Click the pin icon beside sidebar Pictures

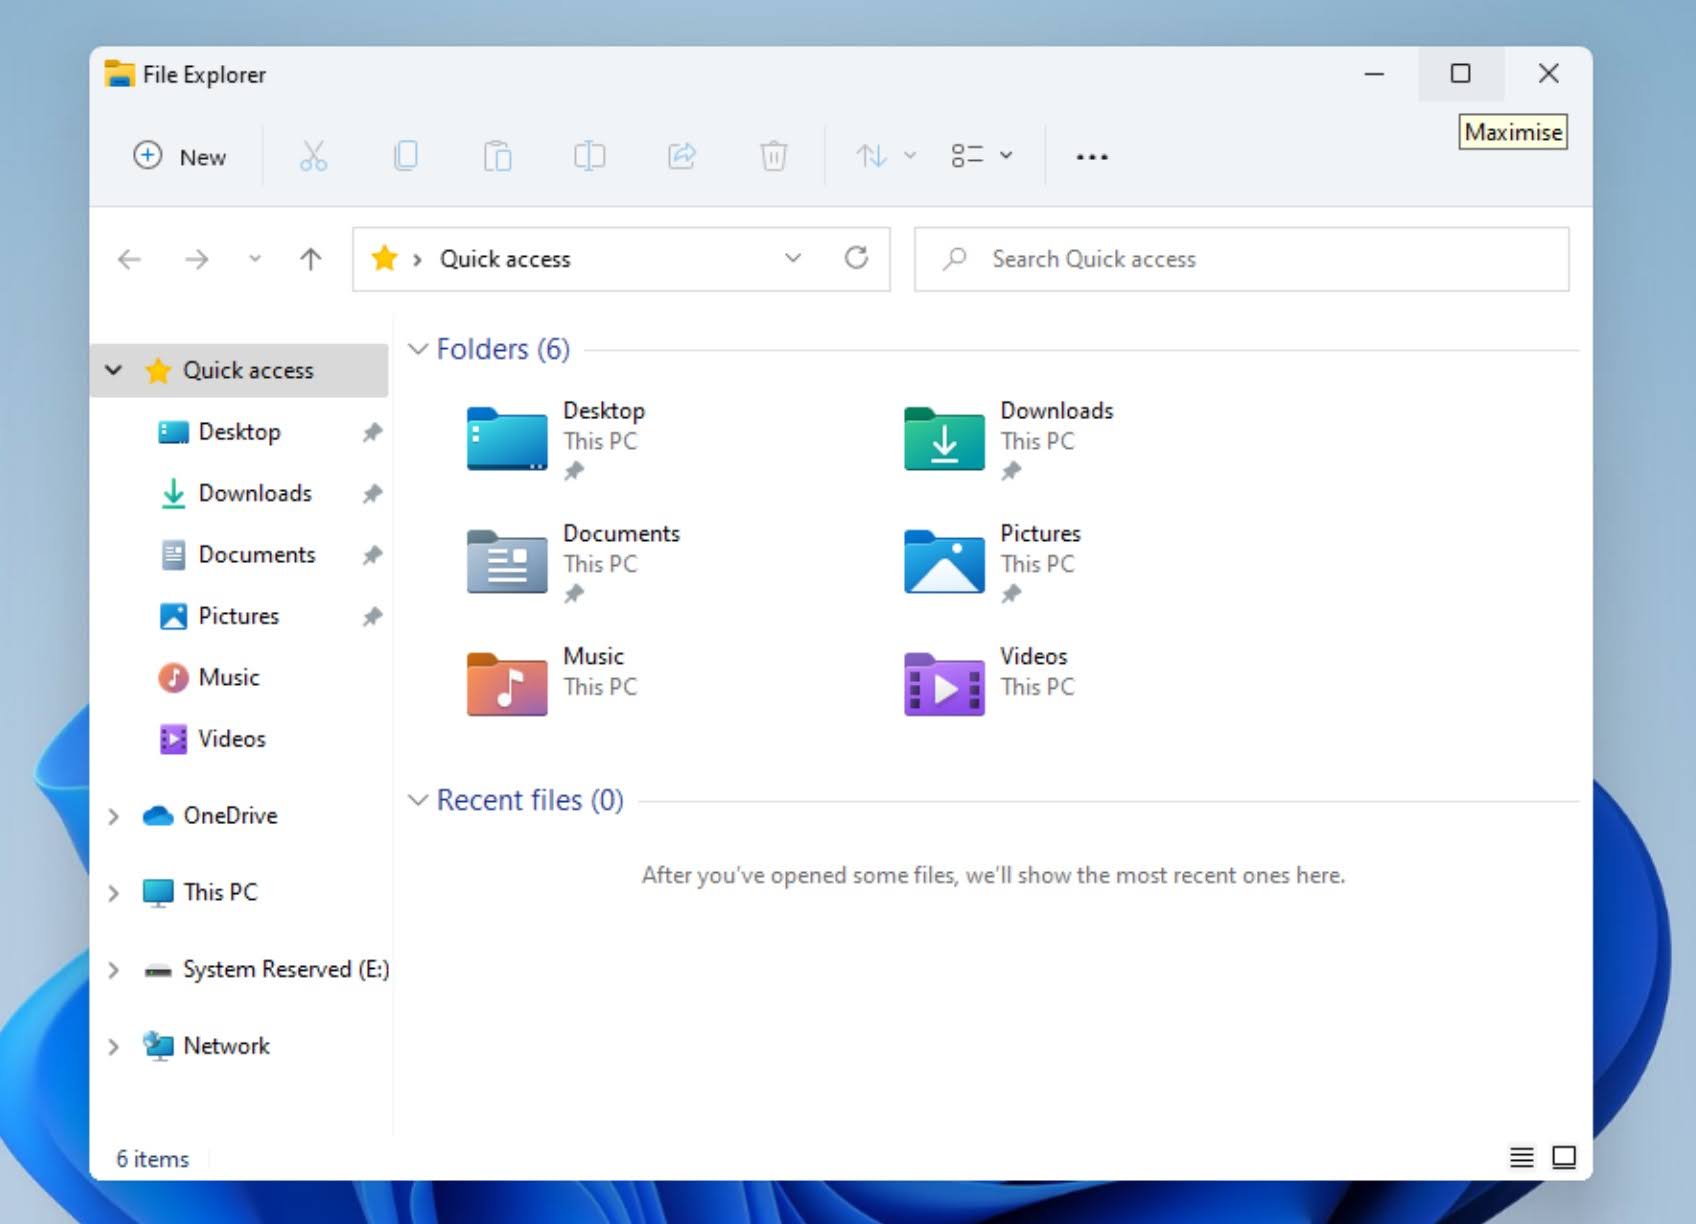coord(372,616)
